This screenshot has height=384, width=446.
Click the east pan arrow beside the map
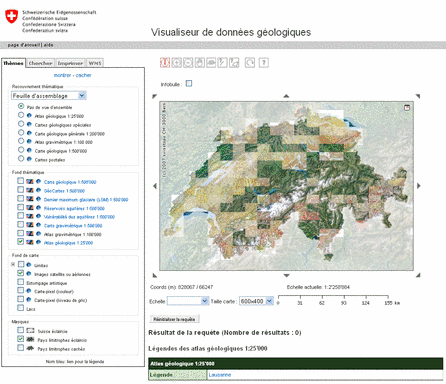click(x=419, y=186)
